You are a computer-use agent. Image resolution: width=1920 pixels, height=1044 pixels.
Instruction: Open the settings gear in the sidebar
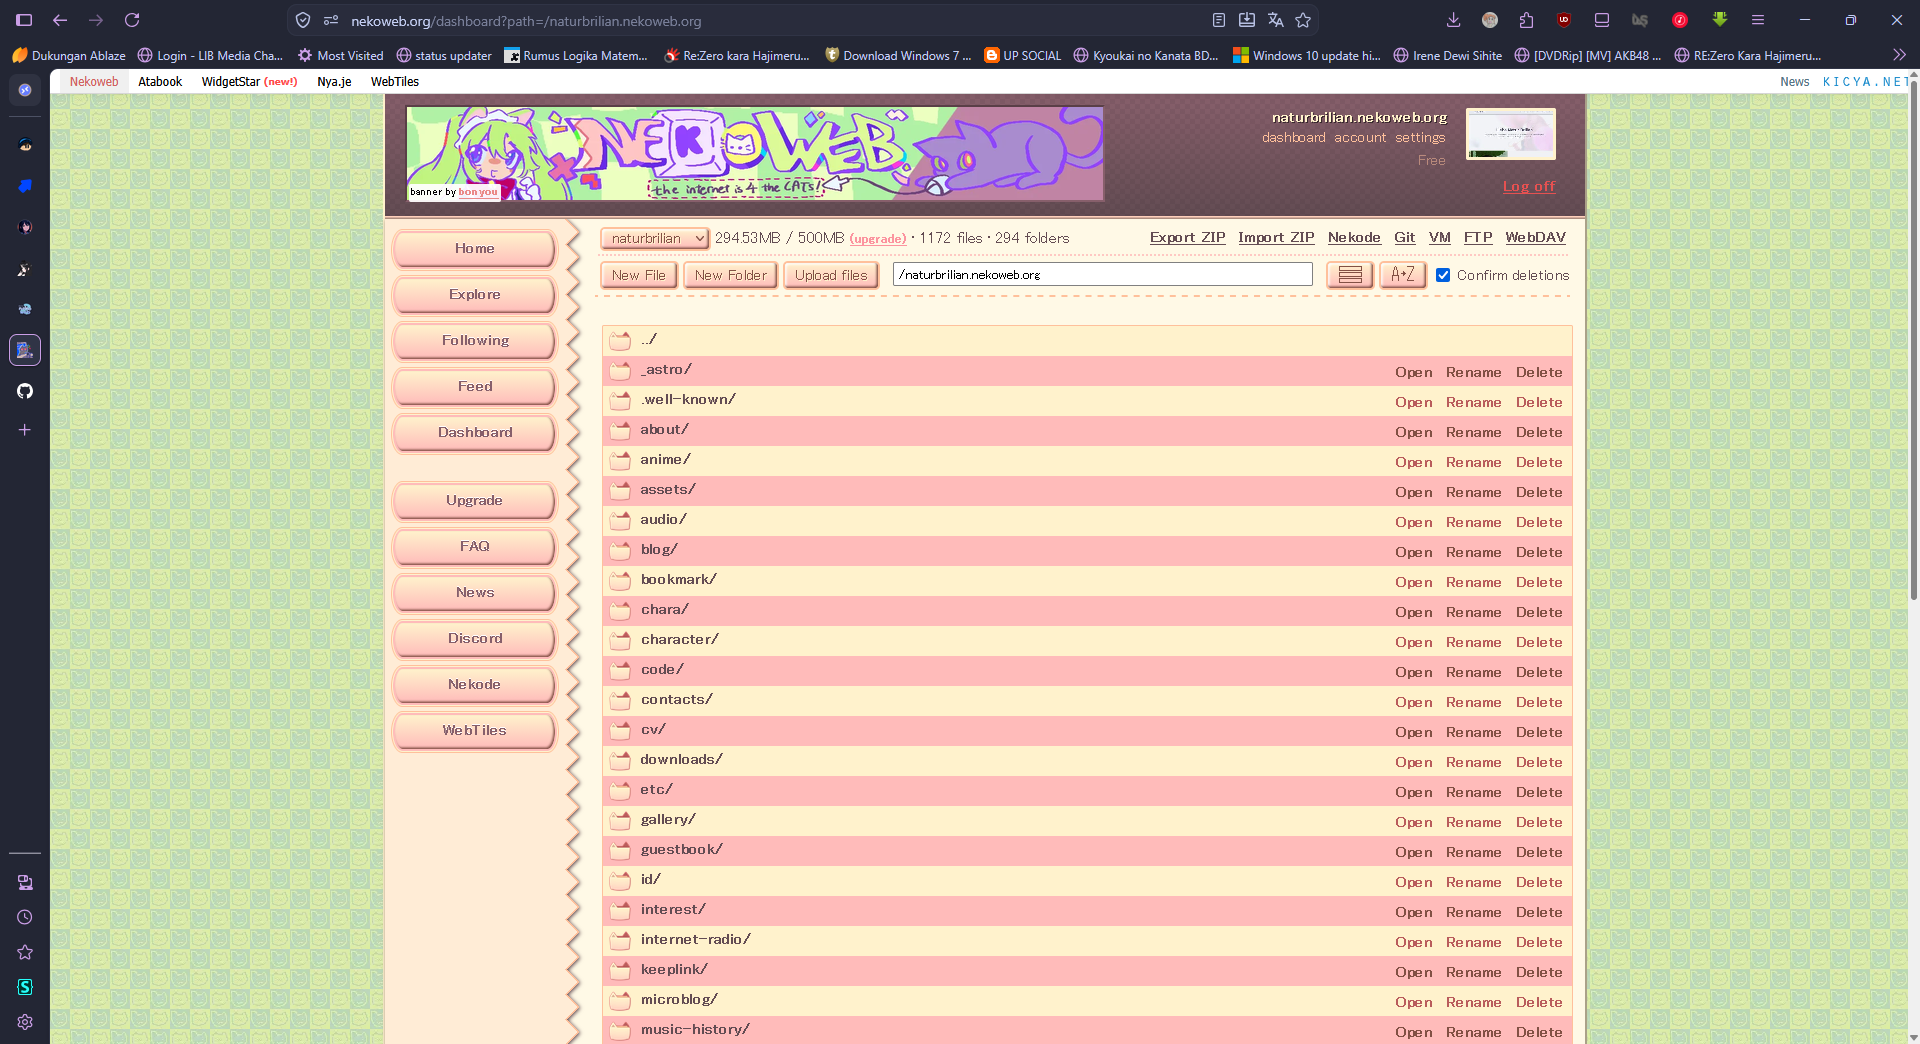click(25, 1022)
